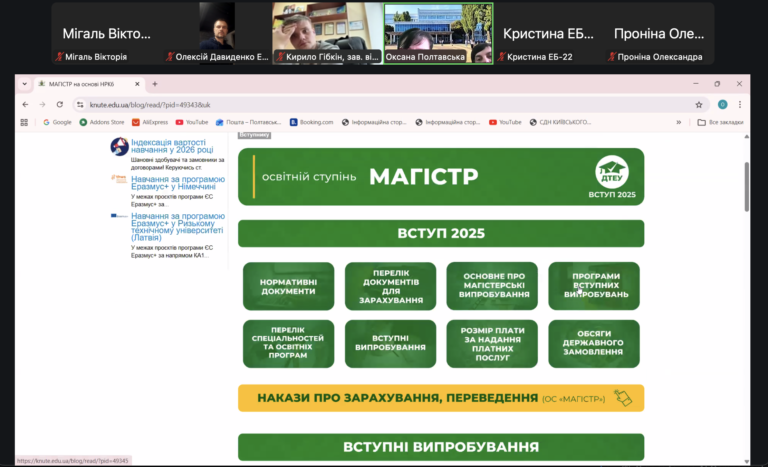Open the 'Накази про зарахування, переведення' yellow banner

(441, 398)
